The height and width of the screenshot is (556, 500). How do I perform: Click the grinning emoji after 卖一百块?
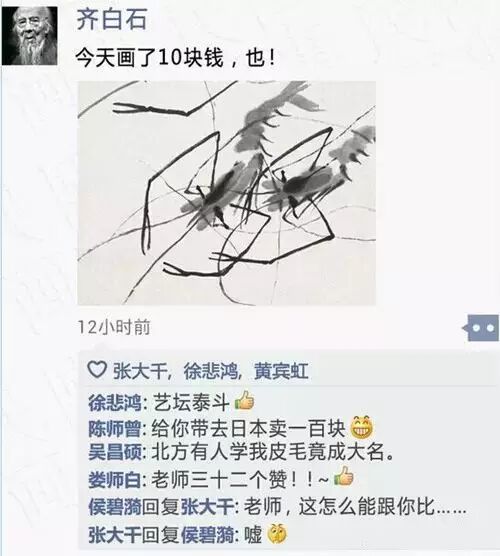click(x=362, y=427)
